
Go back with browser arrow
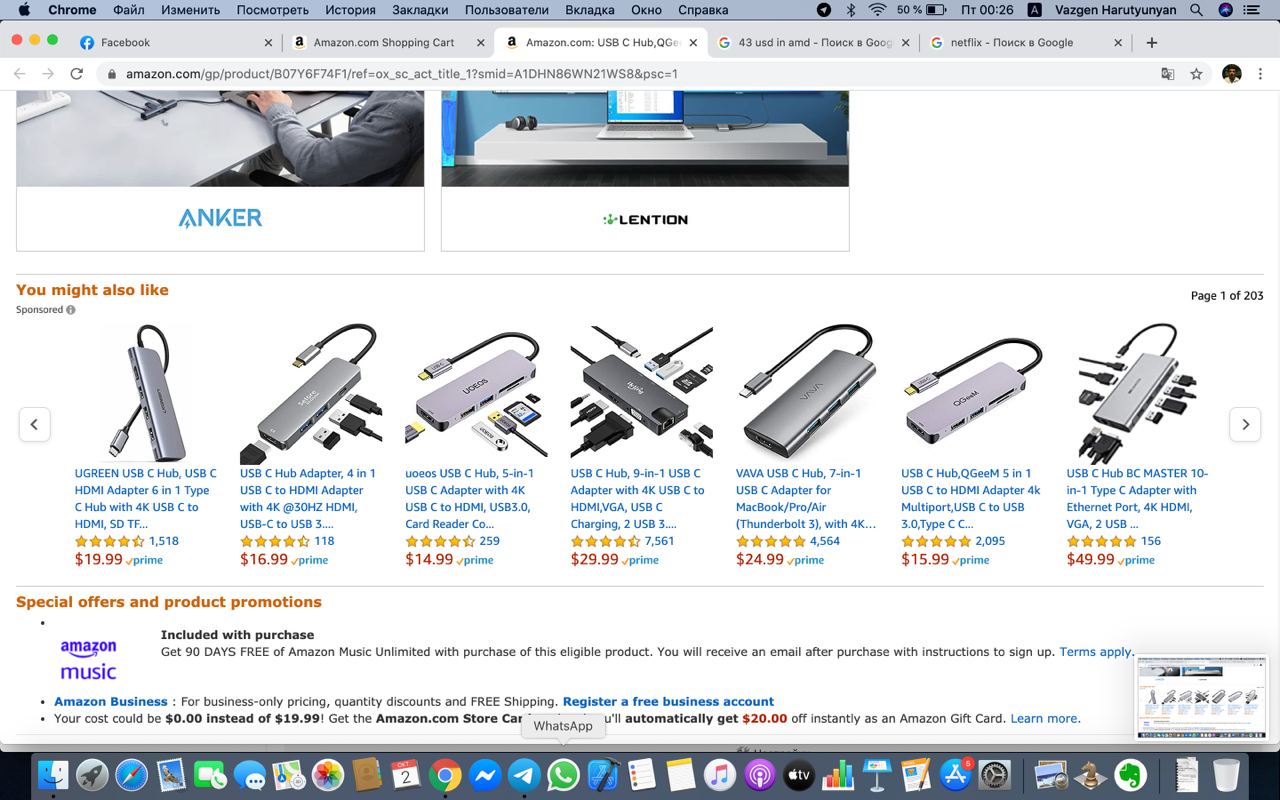pyautogui.click(x=18, y=74)
